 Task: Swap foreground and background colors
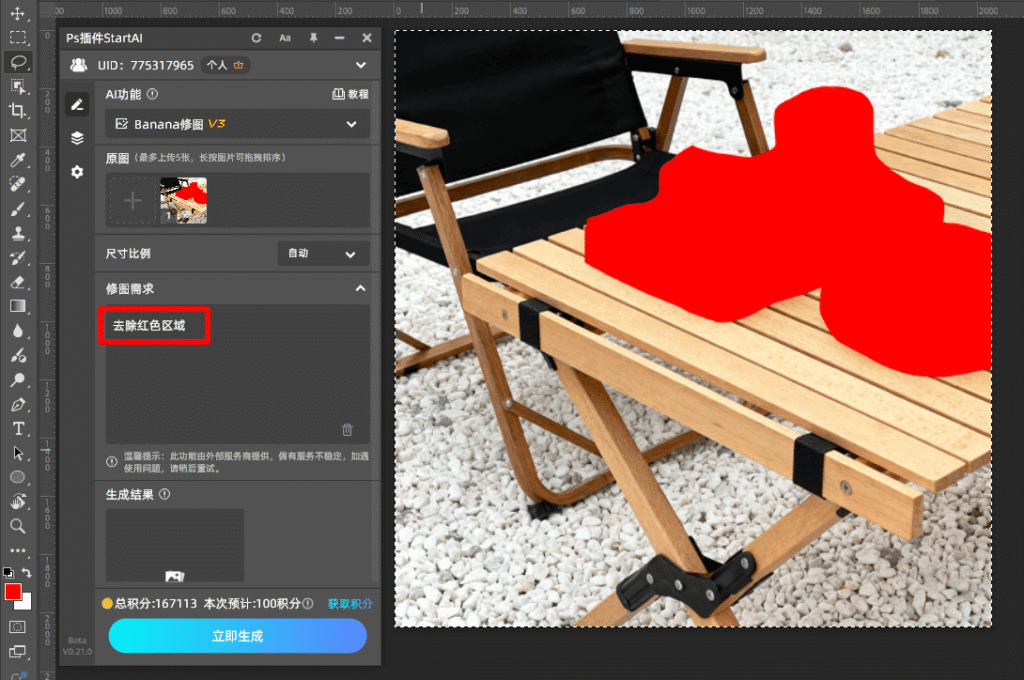(27, 573)
